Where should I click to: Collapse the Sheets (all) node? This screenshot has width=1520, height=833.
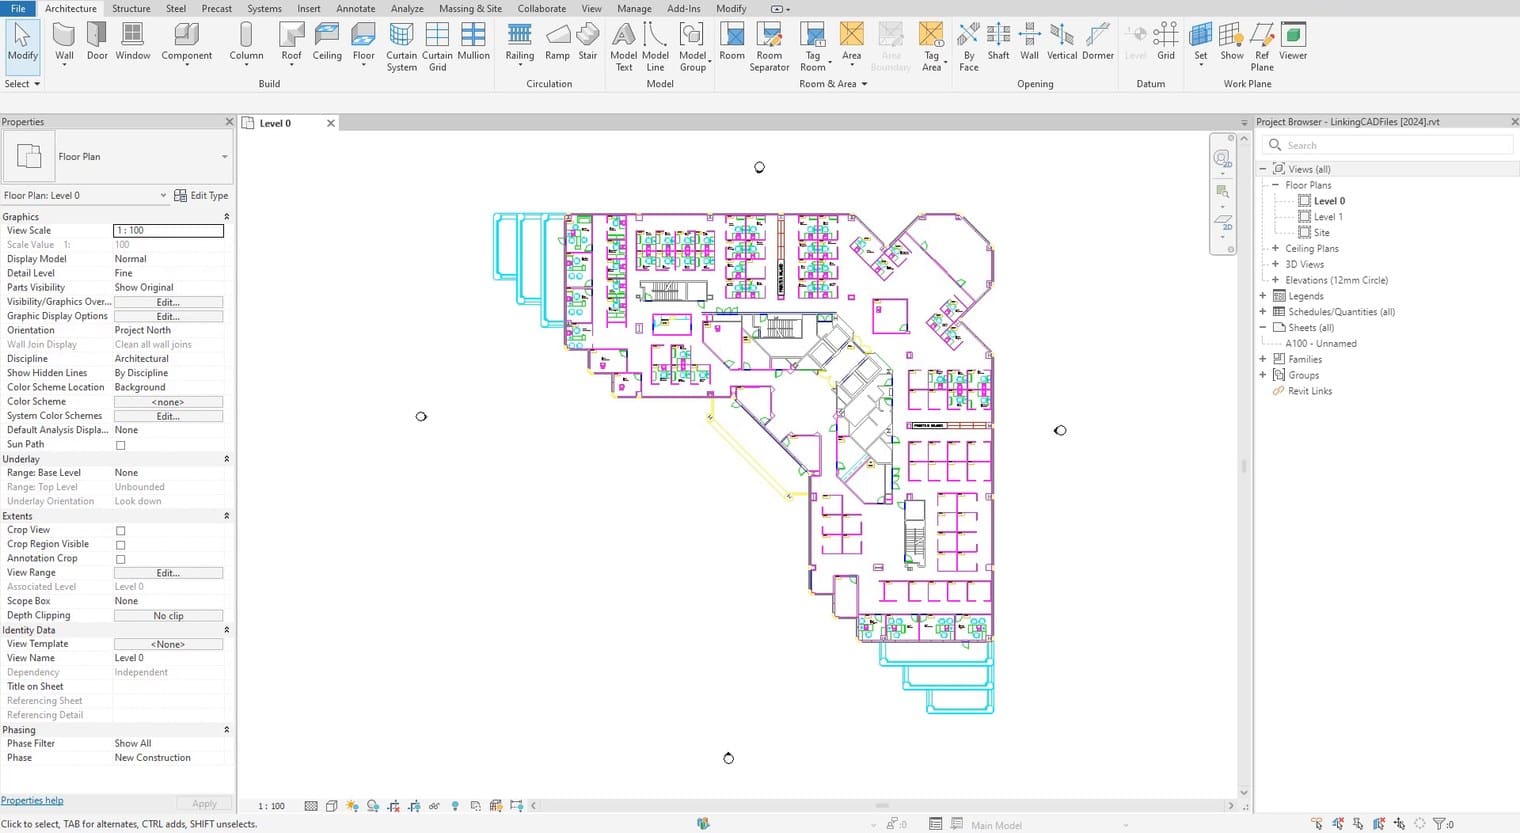pyautogui.click(x=1262, y=328)
